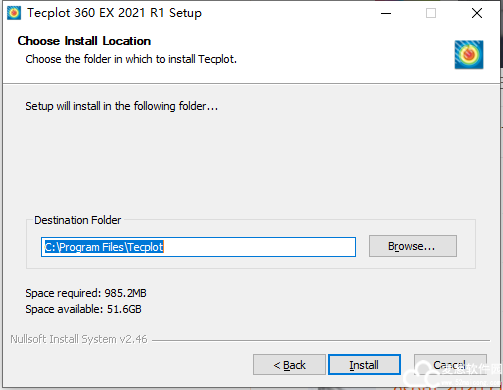Screen dimensions: 503x390
Task: Close the Tecplot 360 EX Setup window
Action: (x=477, y=13)
